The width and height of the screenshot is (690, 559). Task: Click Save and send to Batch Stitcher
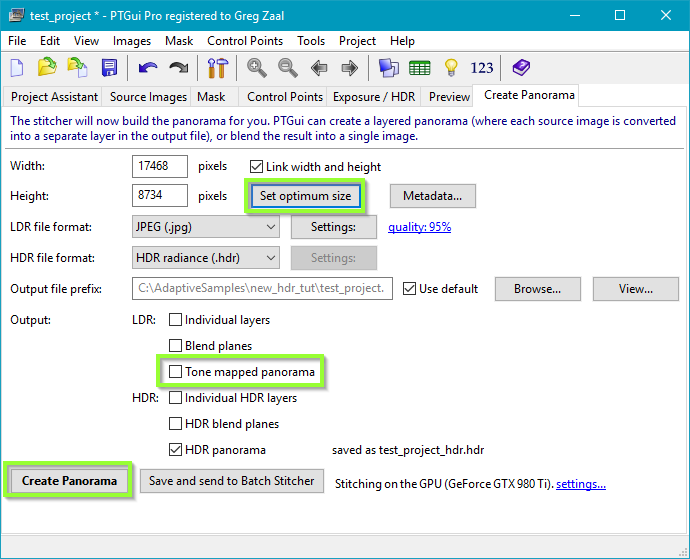point(232,481)
